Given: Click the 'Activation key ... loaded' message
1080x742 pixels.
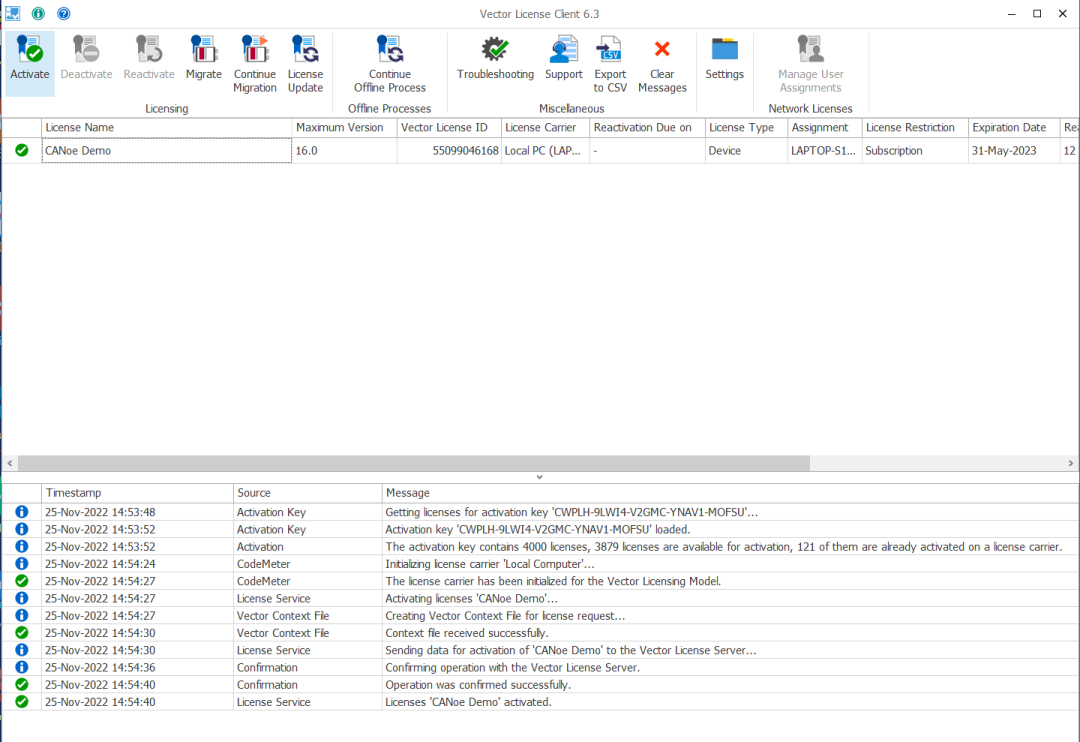Looking at the screenshot, I should click(538, 529).
